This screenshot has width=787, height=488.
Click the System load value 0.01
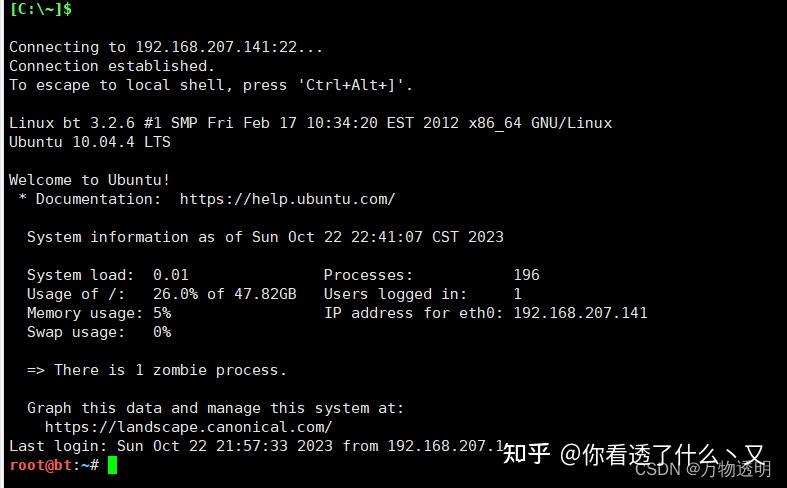pyautogui.click(x=171, y=275)
